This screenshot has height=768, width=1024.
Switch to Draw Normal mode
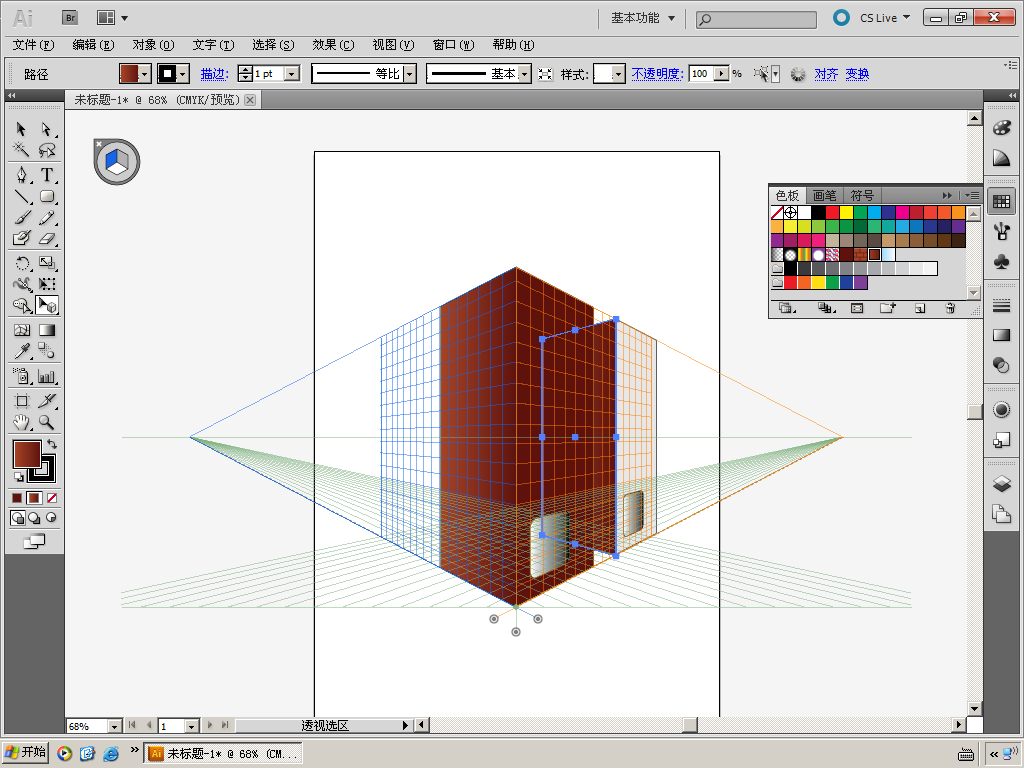(18, 518)
